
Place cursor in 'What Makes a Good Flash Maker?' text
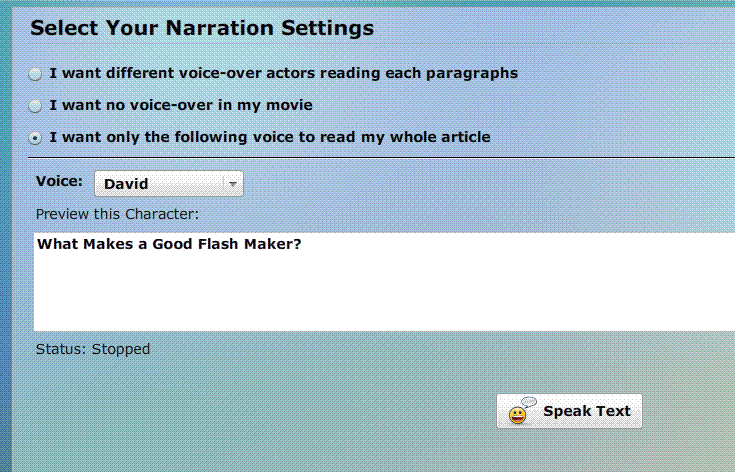(169, 244)
